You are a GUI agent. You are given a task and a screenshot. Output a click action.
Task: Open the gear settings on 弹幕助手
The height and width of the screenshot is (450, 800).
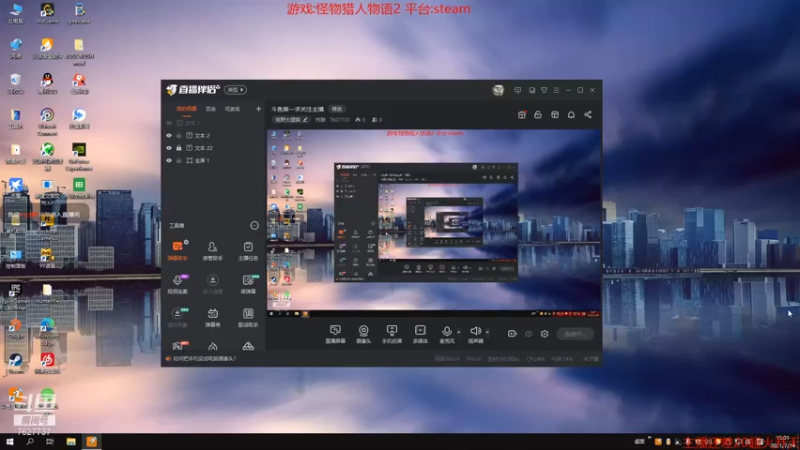point(186,242)
